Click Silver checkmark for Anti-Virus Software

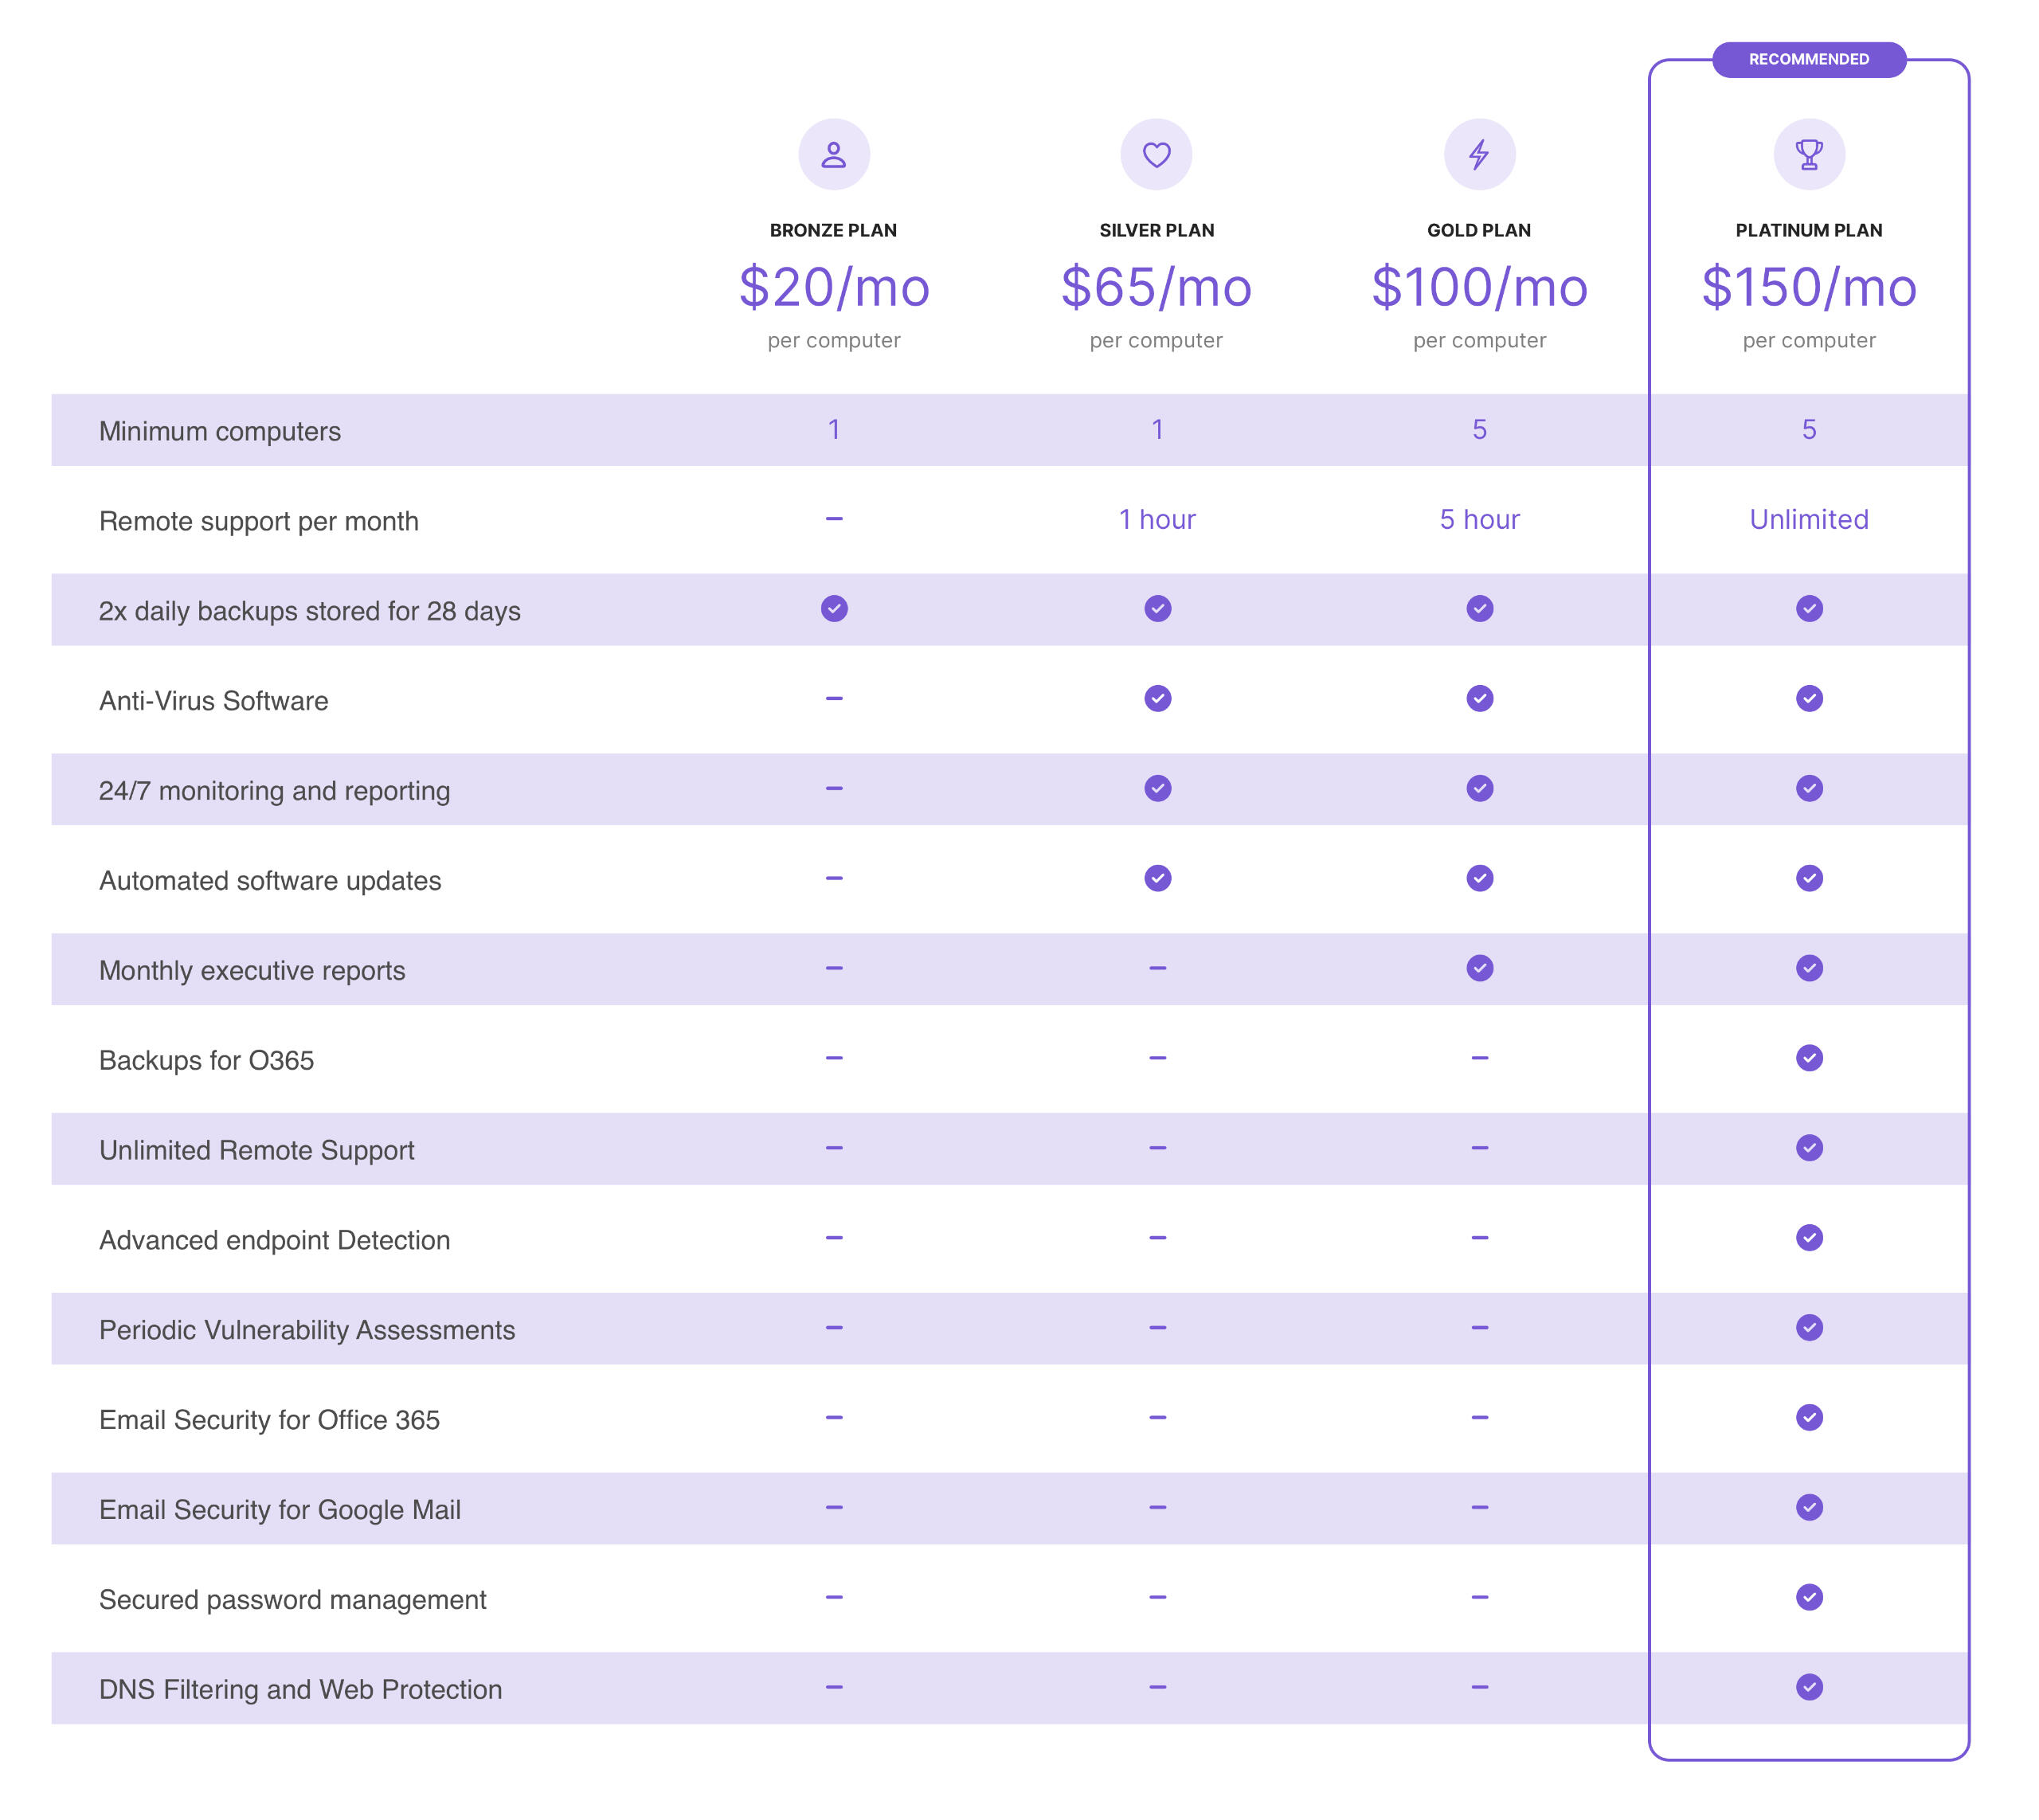coord(1157,699)
